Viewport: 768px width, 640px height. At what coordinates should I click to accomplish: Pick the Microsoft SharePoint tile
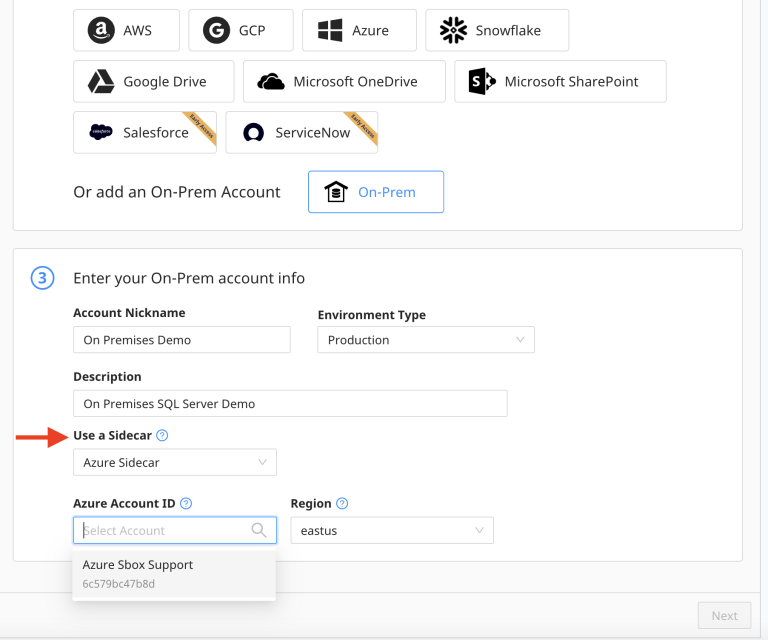pyautogui.click(x=560, y=81)
